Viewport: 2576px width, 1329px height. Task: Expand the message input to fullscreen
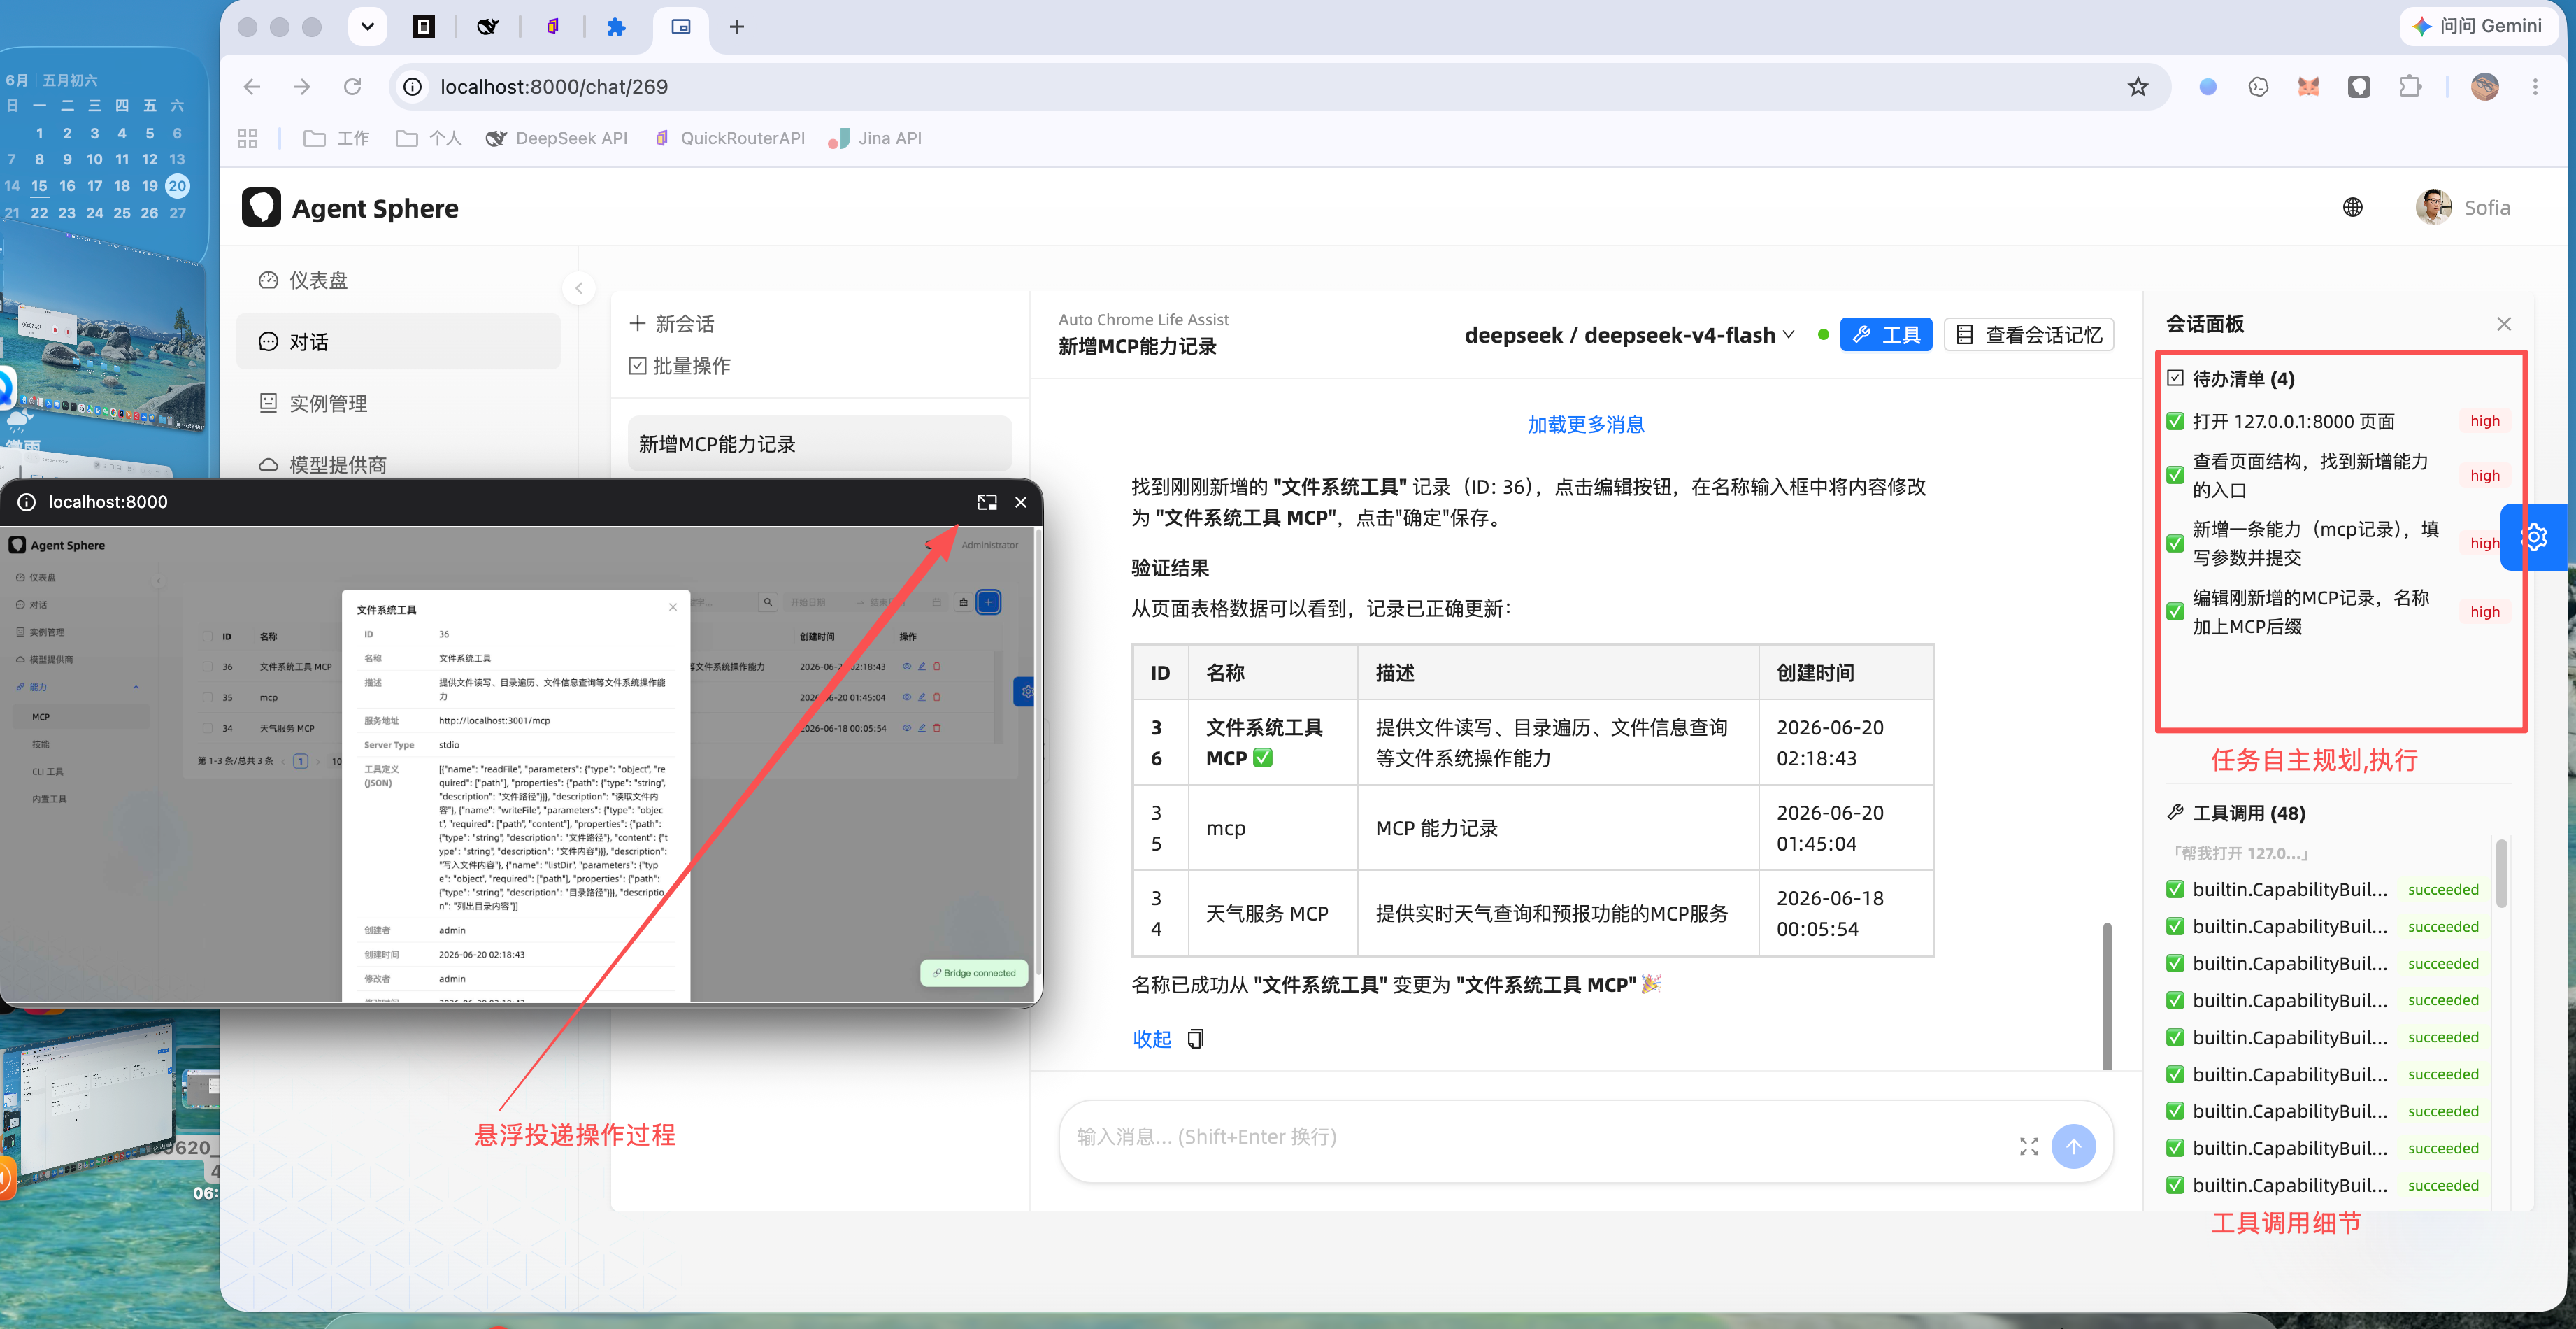pos(2028,1146)
